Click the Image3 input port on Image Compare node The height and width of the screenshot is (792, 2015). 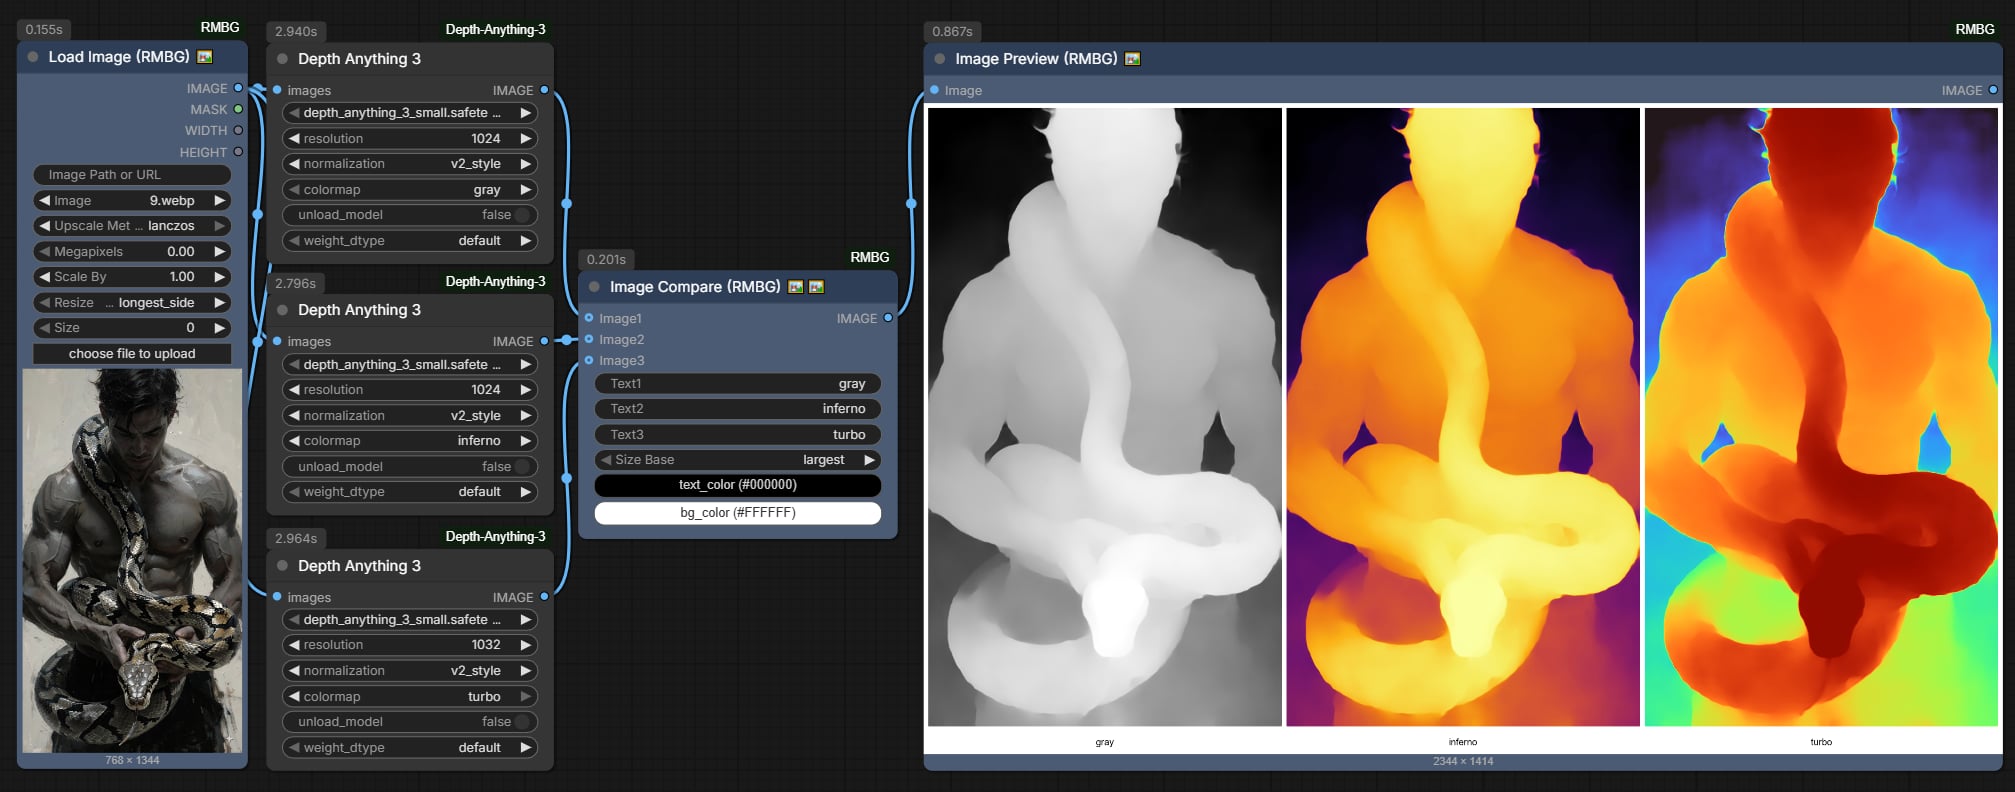(589, 360)
